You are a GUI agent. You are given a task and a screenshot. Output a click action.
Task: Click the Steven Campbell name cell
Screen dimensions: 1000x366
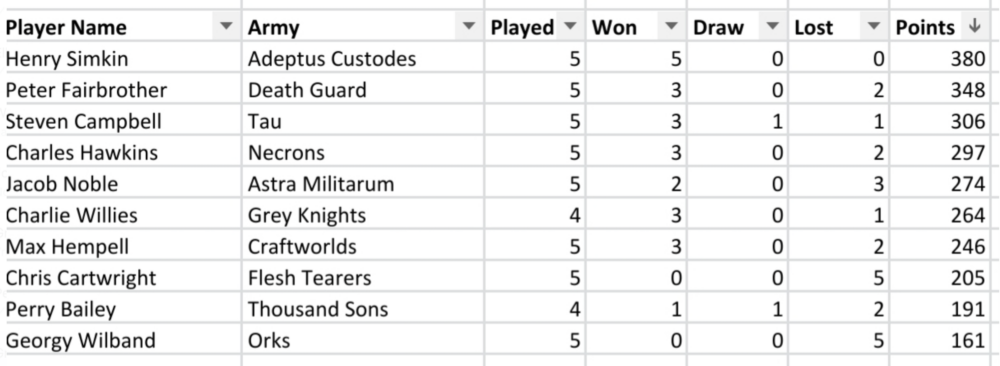click(122, 121)
